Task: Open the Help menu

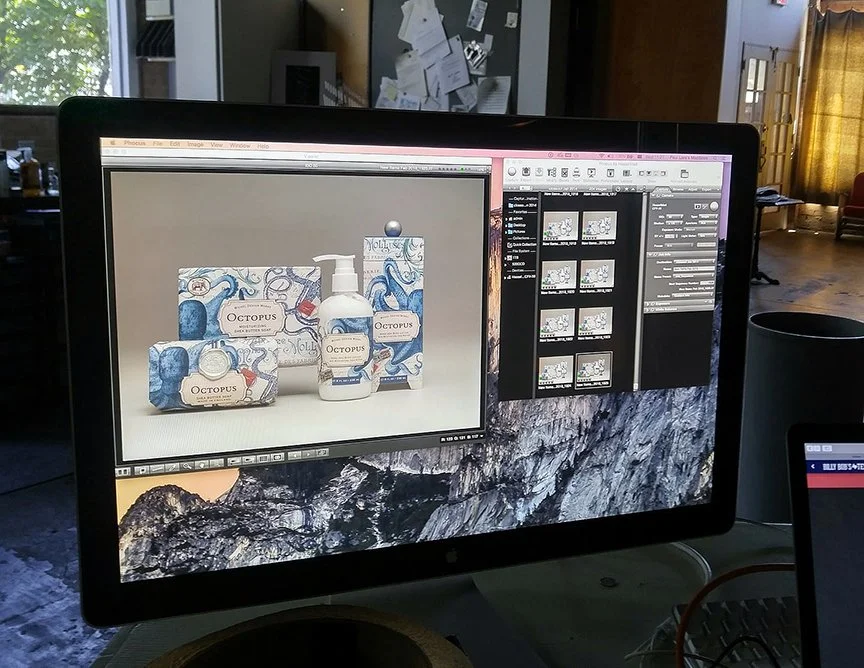Action: click(263, 146)
